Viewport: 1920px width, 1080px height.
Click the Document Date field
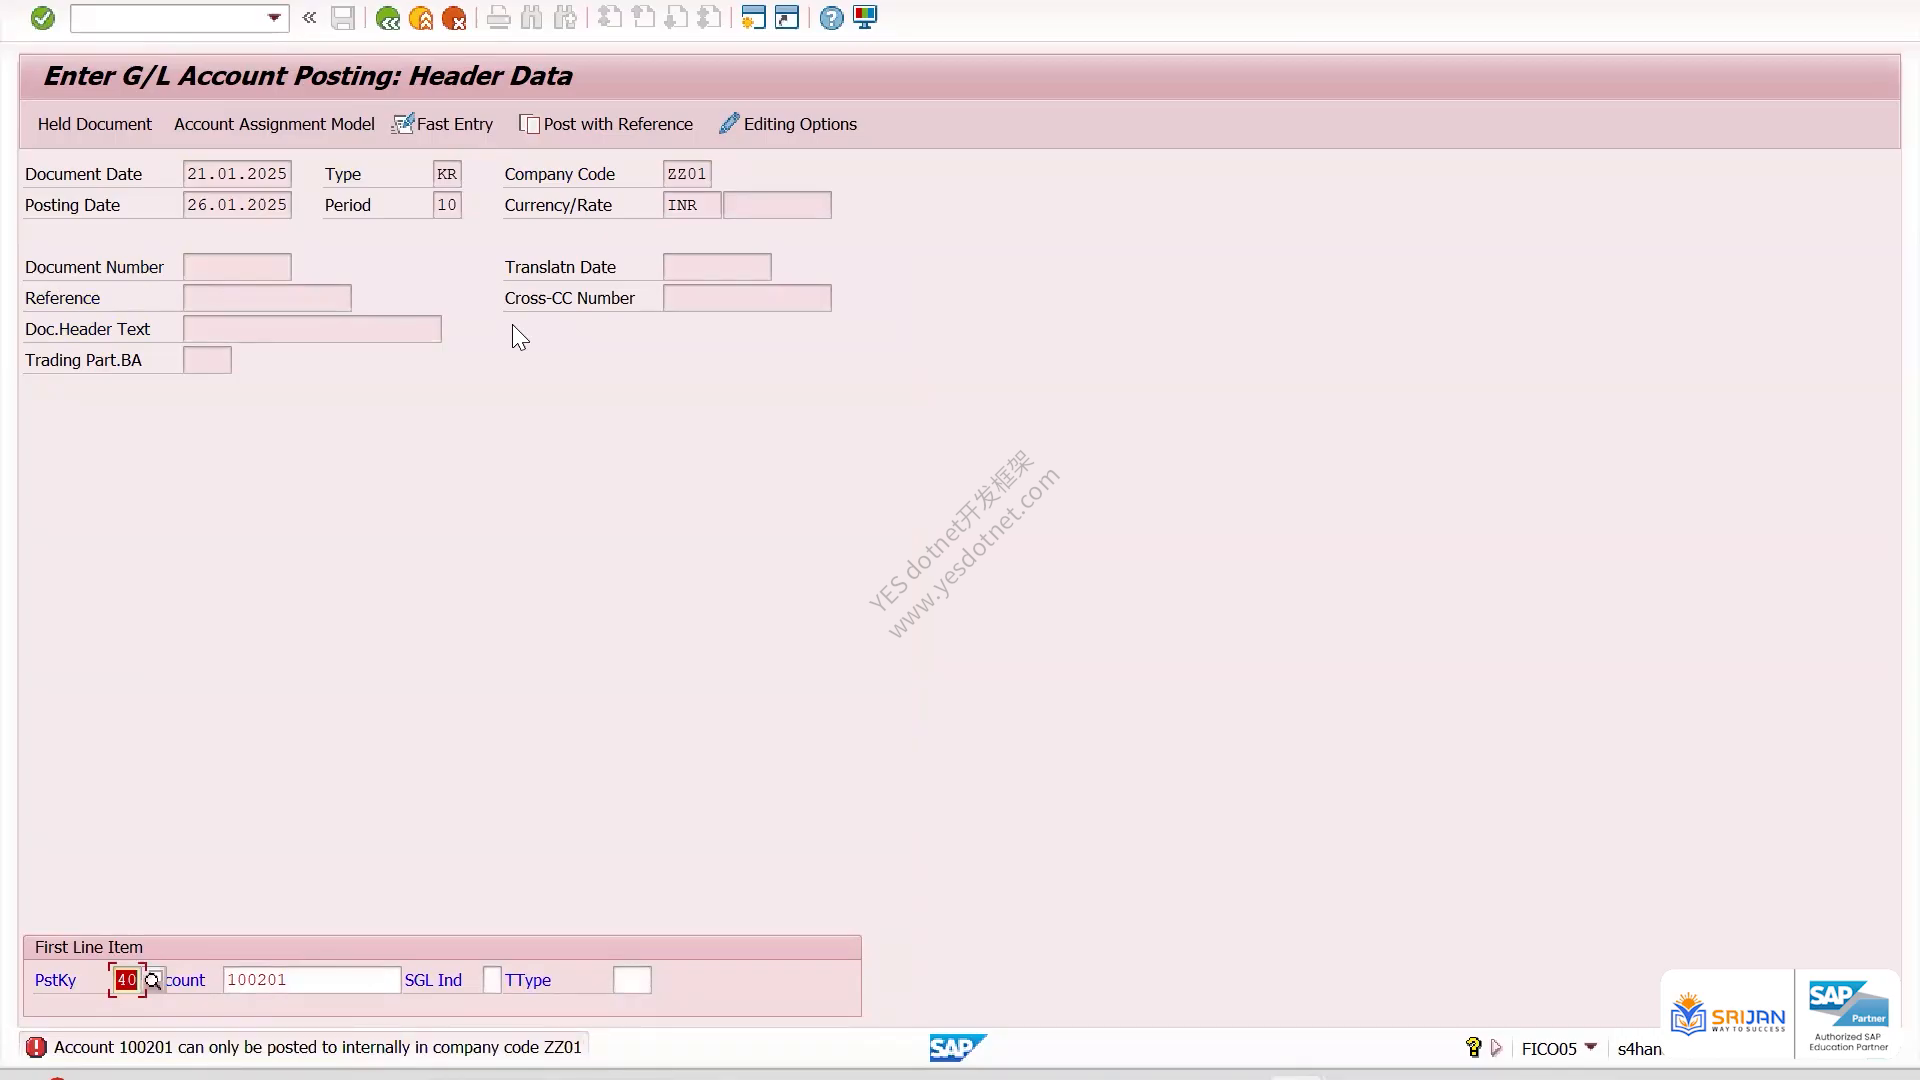(x=237, y=174)
